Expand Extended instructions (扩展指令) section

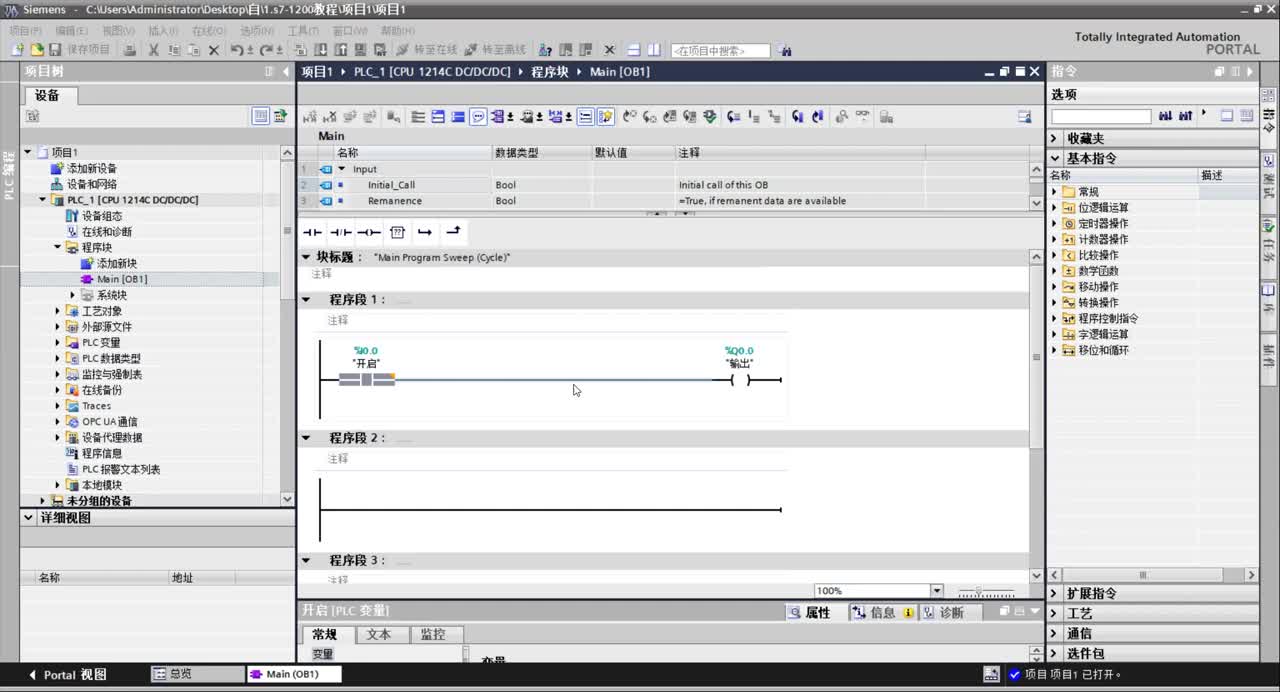pos(1054,593)
